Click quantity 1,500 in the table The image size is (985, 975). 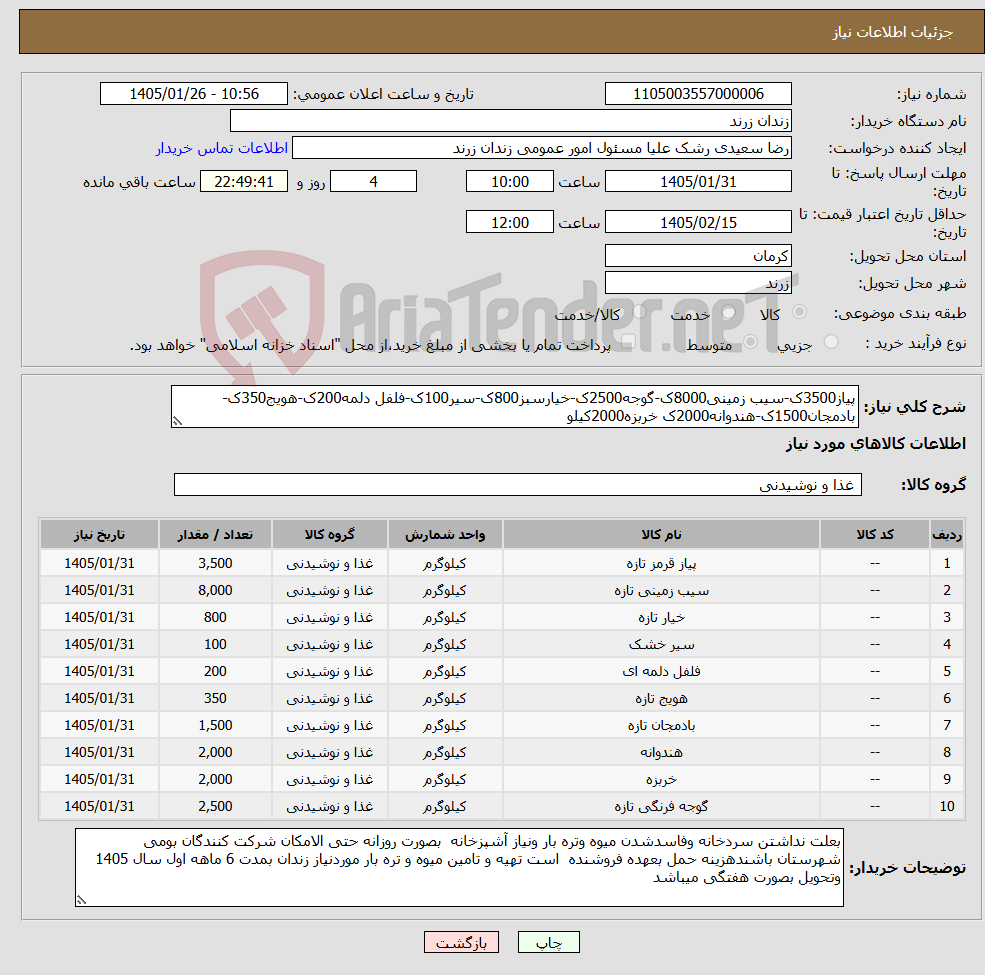click(215, 726)
